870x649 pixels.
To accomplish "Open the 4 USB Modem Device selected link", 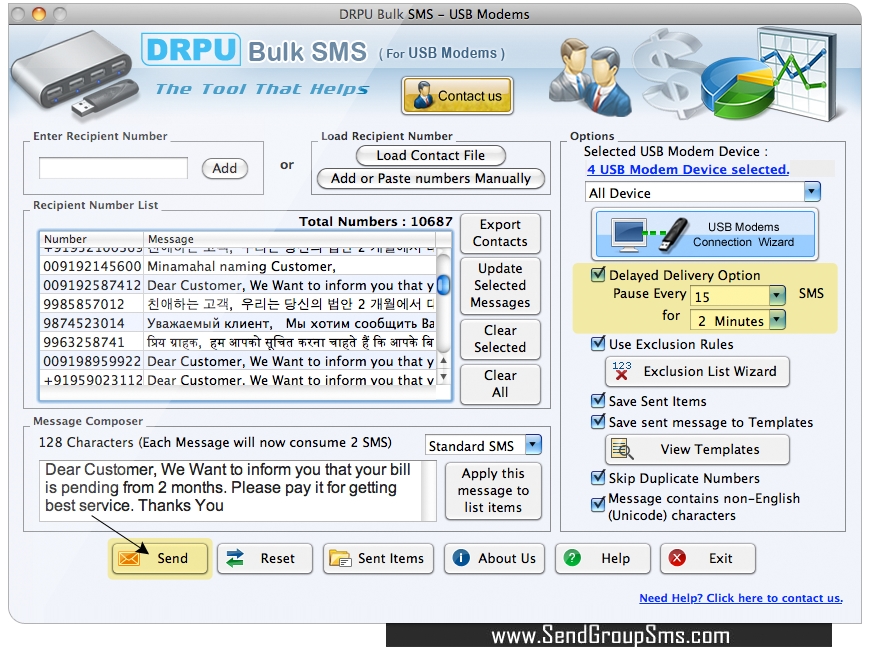I will coord(688,169).
